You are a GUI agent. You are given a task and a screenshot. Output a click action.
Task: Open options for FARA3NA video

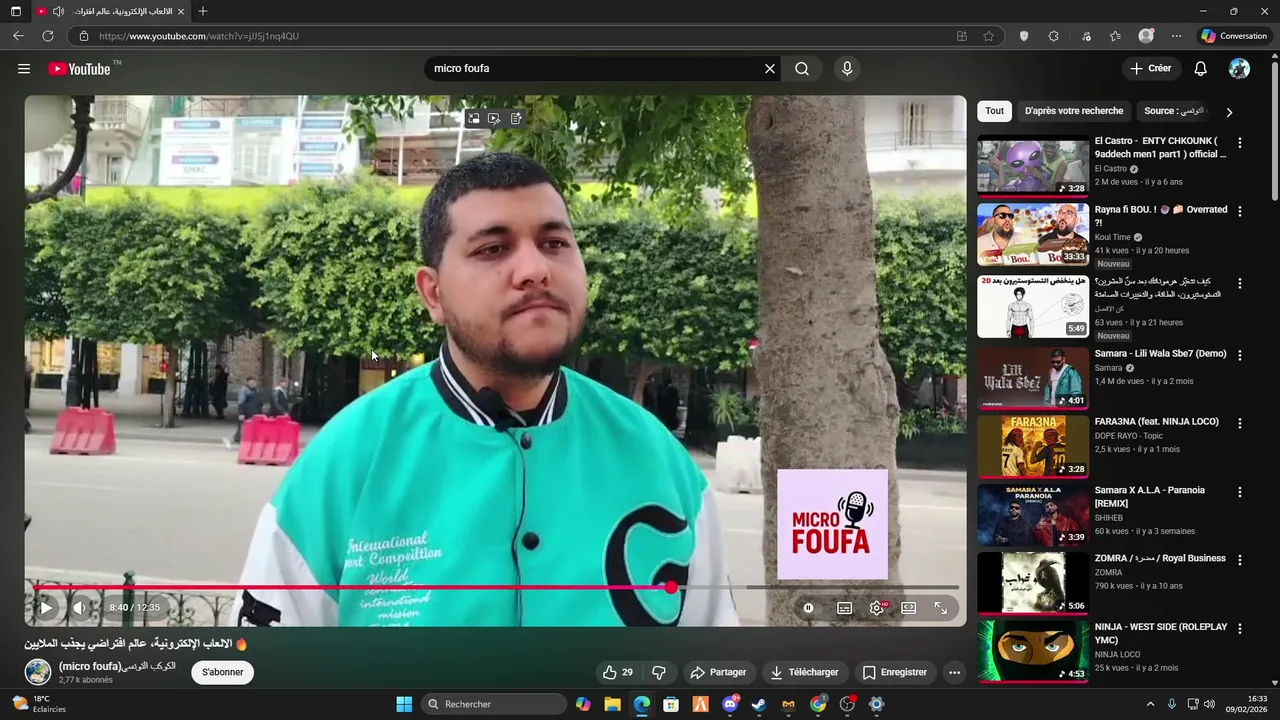(x=1240, y=423)
